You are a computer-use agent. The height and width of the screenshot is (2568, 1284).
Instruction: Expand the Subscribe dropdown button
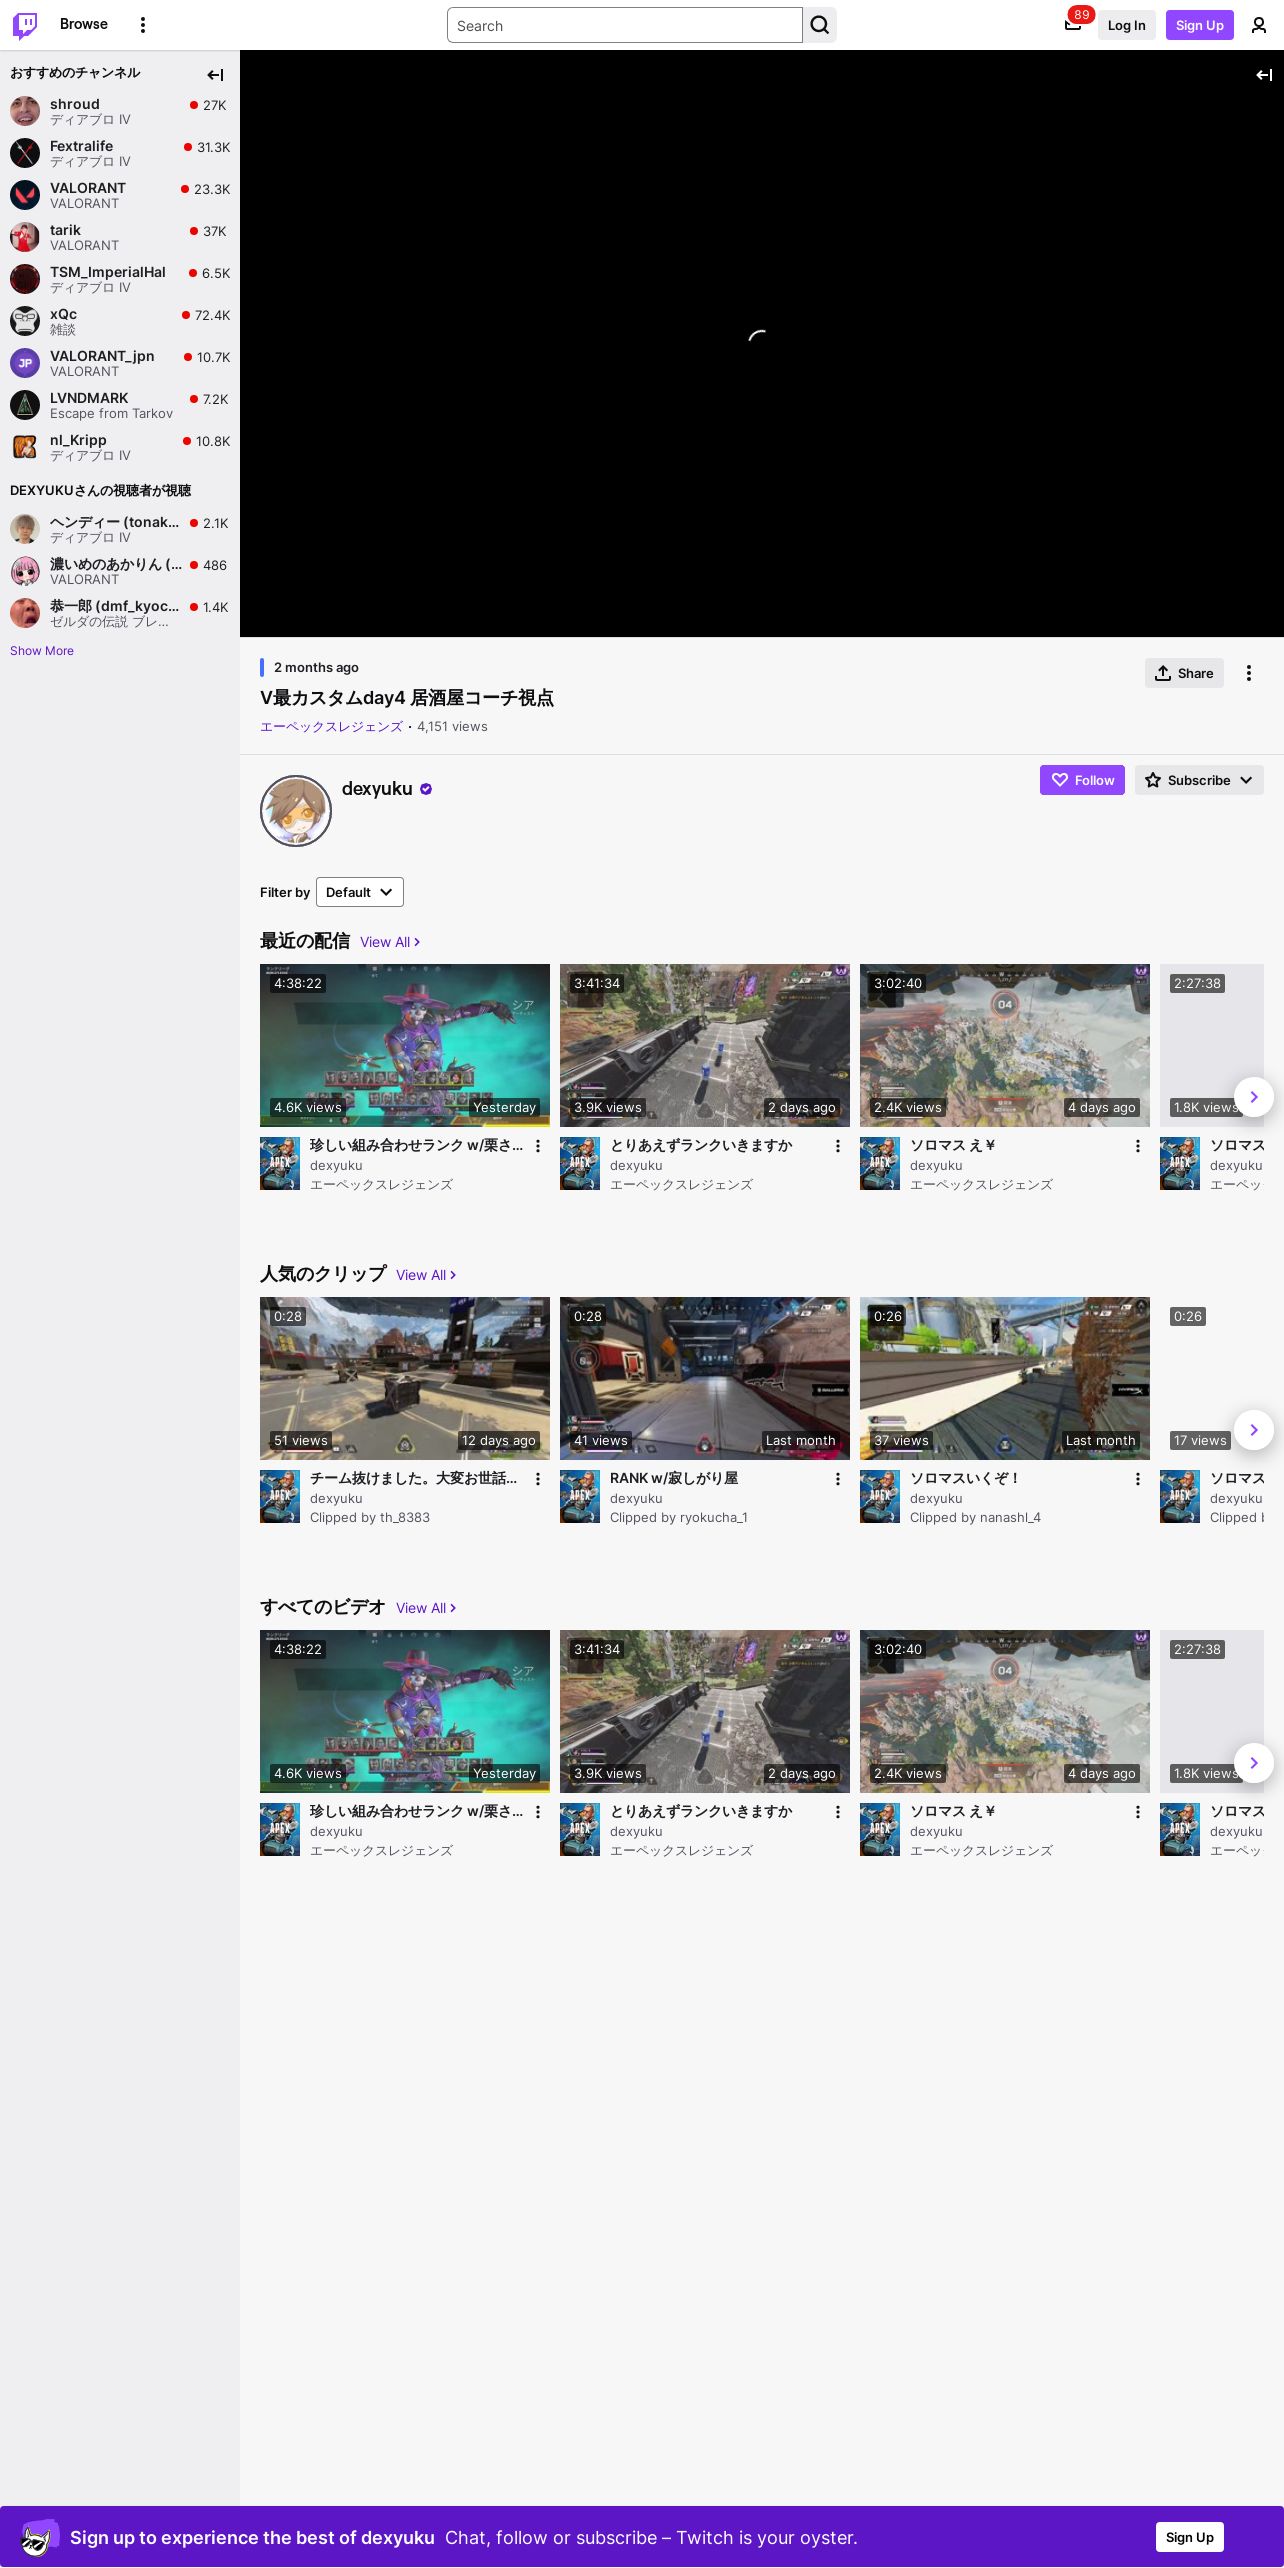pos(1199,780)
